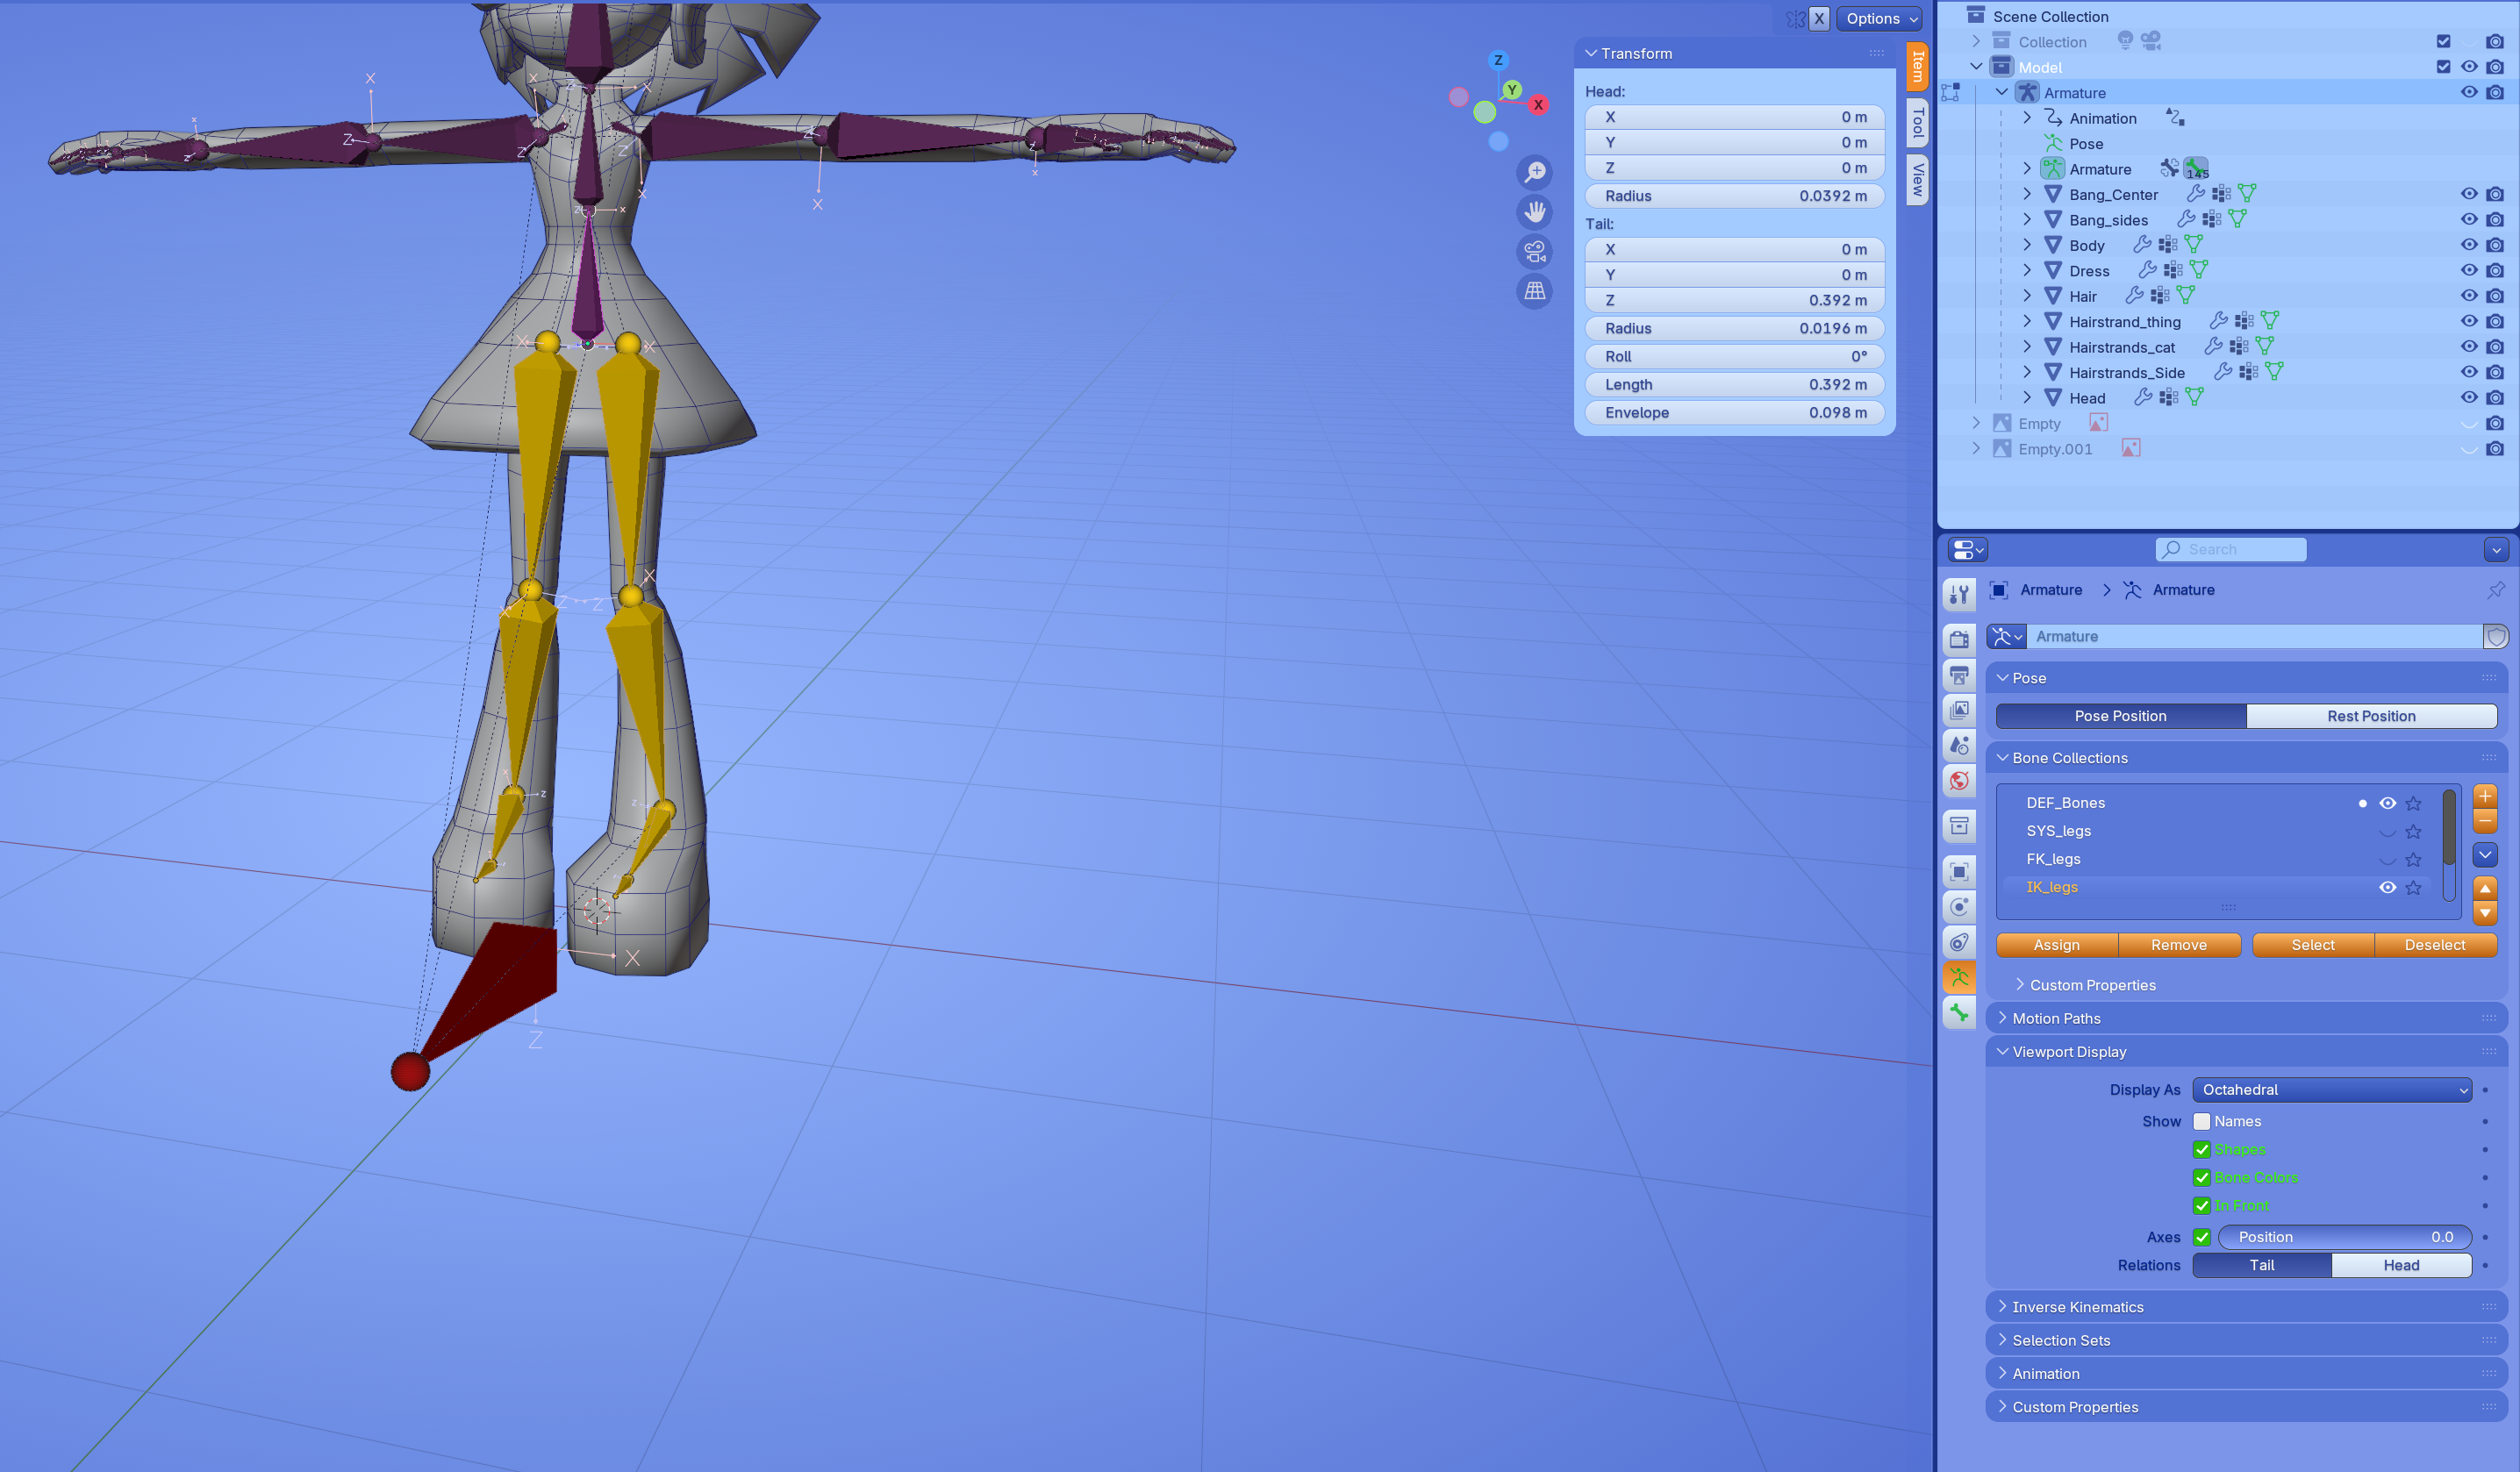Click the pin icon in properties header
Image resolution: width=2520 pixels, height=1472 pixels.
tap(2495, 590)
